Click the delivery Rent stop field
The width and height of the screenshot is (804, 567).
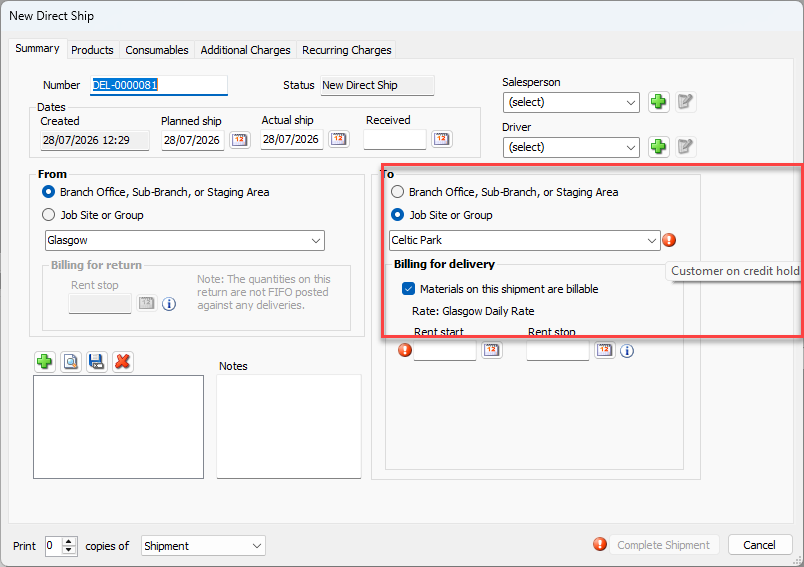pyautogui.click(x=557, y=351)
